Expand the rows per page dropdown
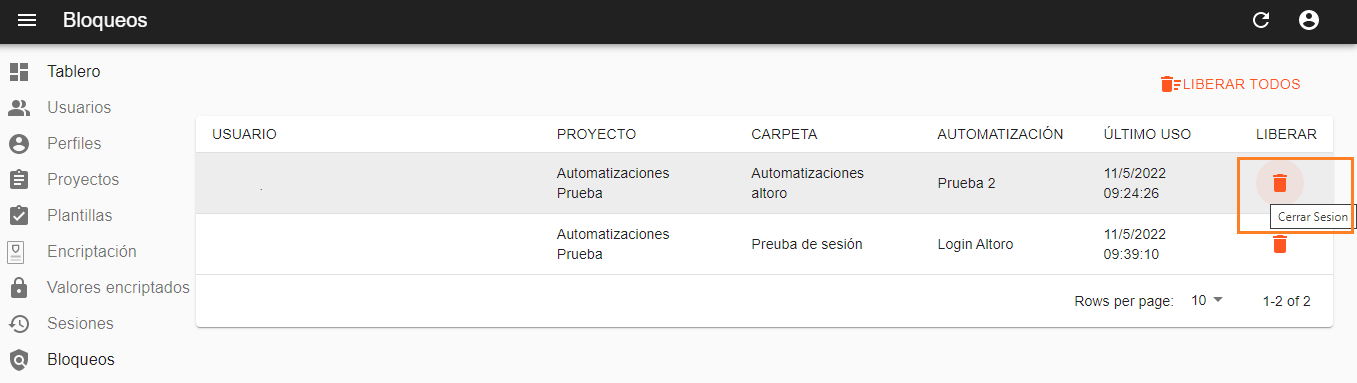 coord(1207,300)
